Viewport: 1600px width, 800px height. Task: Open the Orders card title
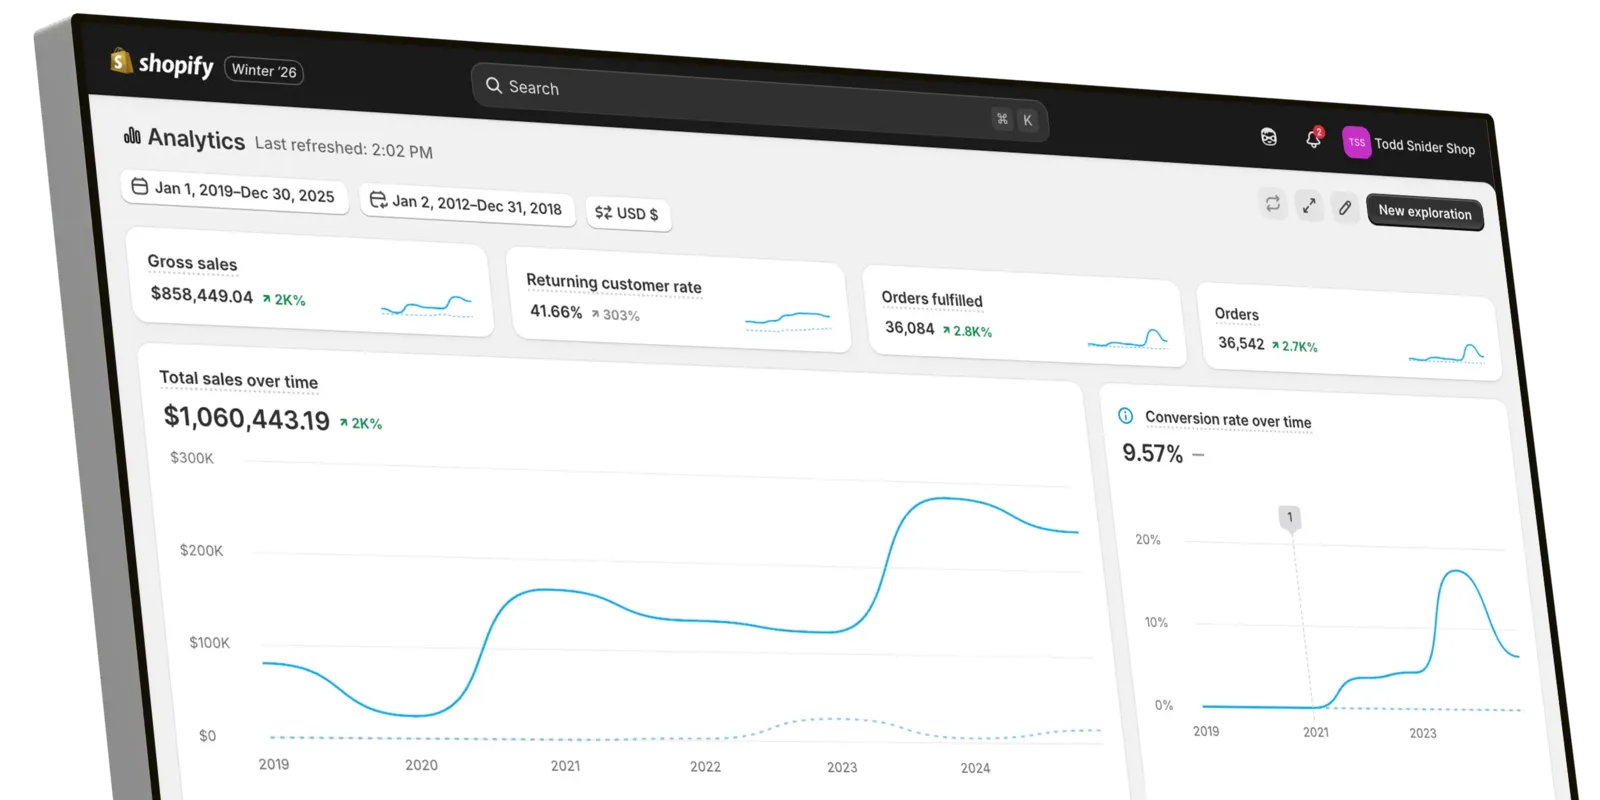click(1237, 314)
